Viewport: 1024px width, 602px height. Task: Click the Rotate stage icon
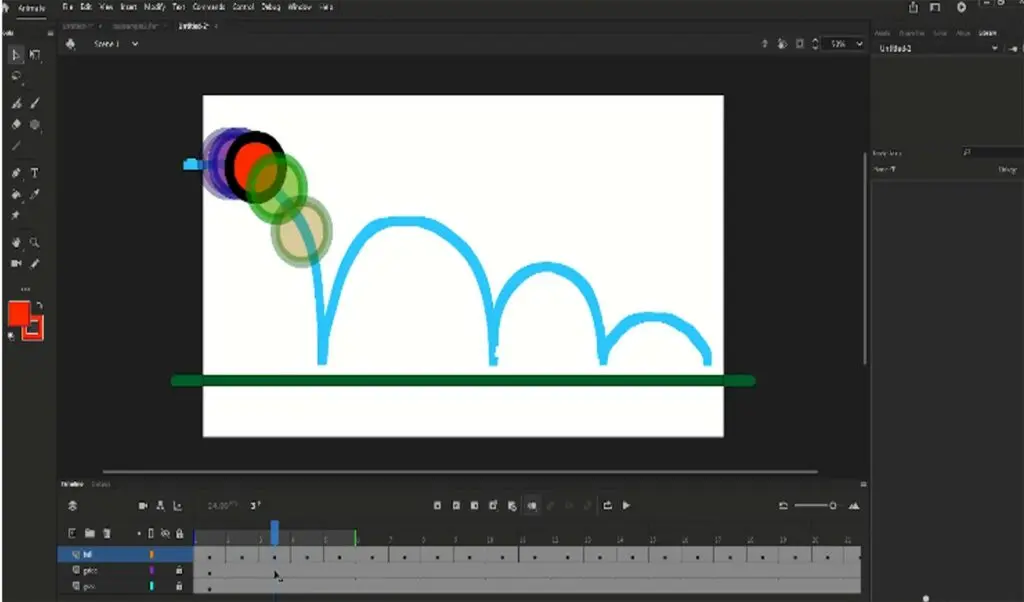(782, 44)
